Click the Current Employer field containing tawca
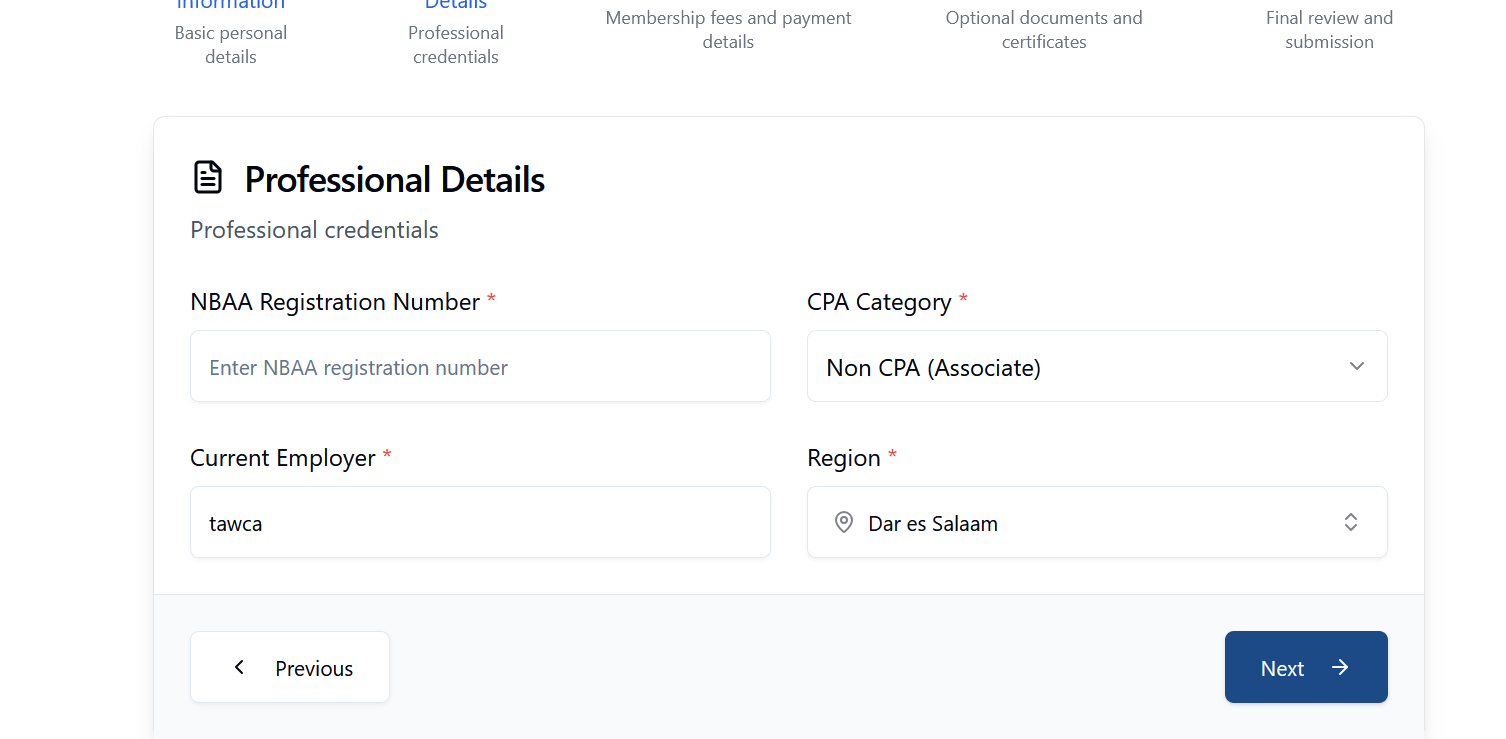 480,523
